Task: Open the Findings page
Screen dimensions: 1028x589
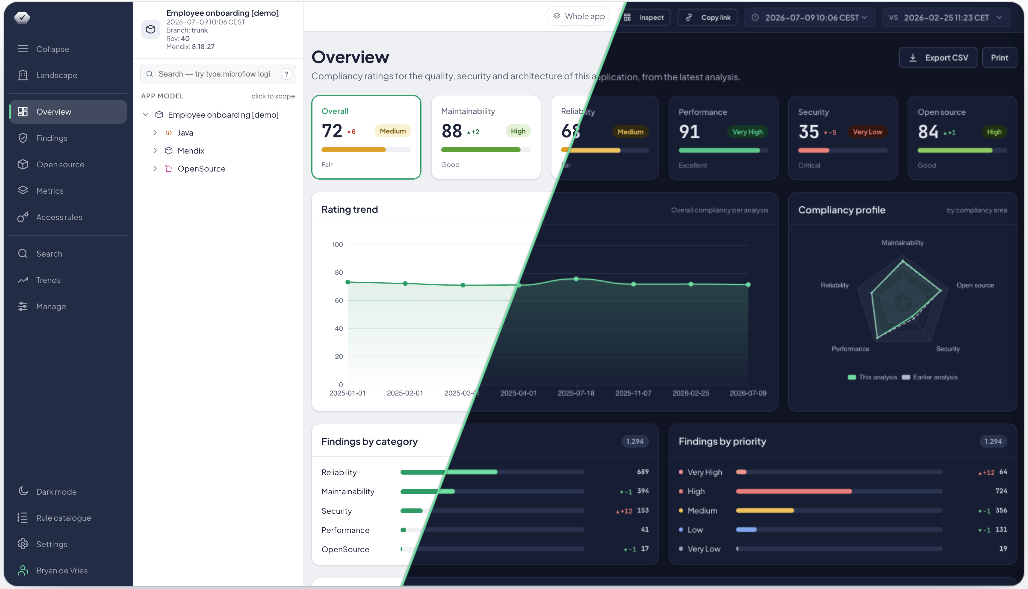Action: click(68, 138)
